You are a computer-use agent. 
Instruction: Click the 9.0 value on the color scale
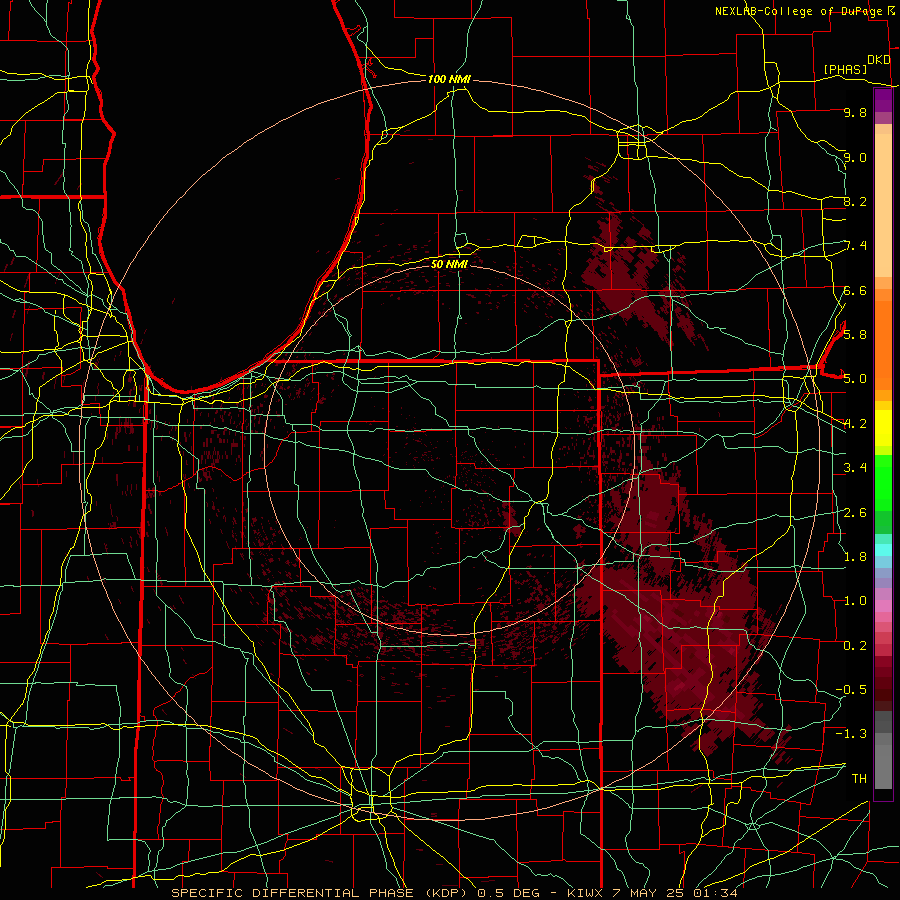coord(855,157)
